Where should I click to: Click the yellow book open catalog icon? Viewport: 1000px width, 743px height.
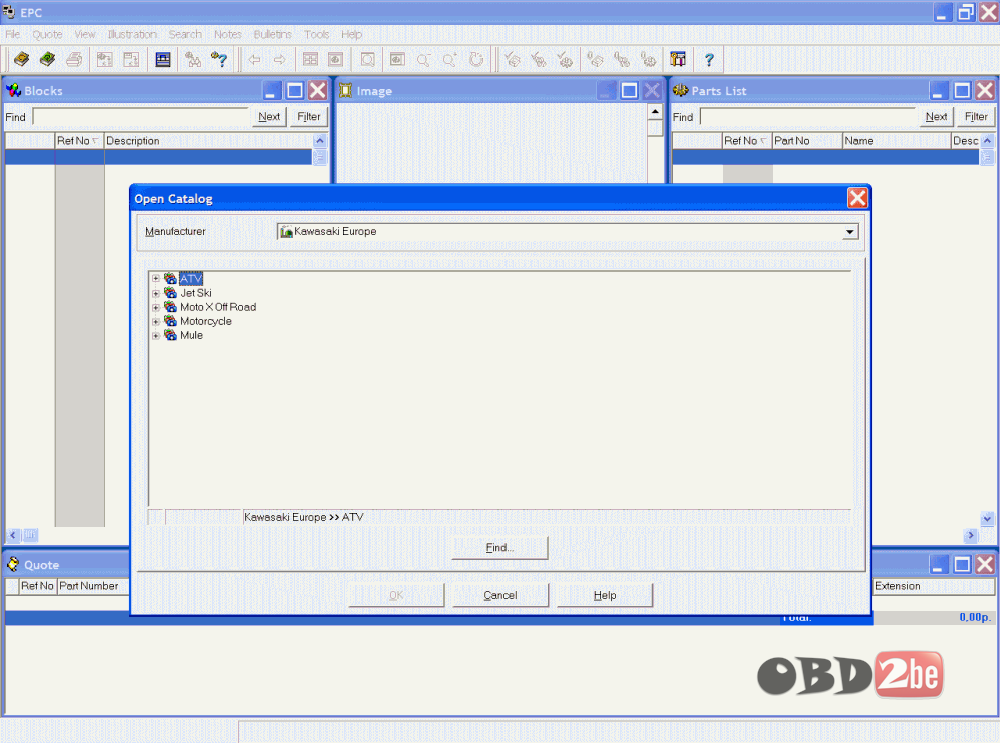pos(22,59)
